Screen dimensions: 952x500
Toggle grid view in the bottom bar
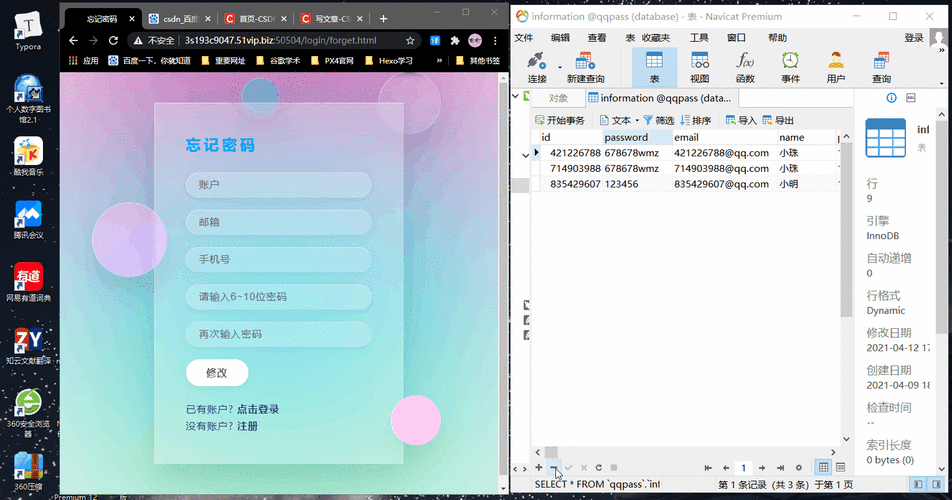(x=823, y=467)
